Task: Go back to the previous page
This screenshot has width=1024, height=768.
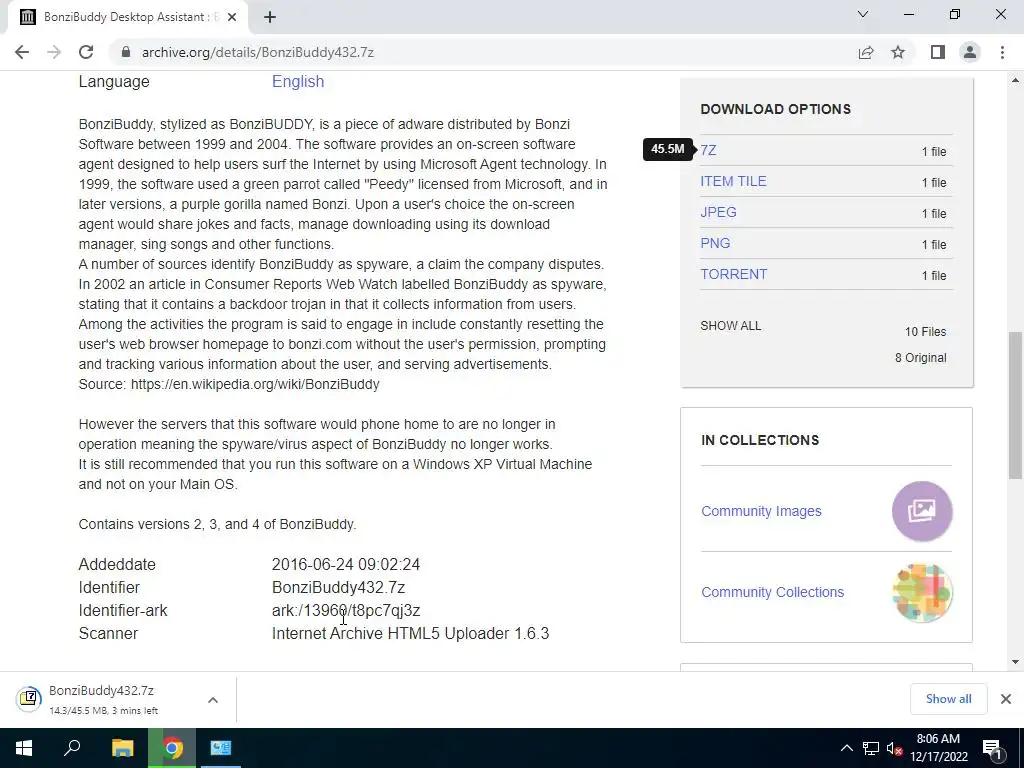Action: [22, 52]
